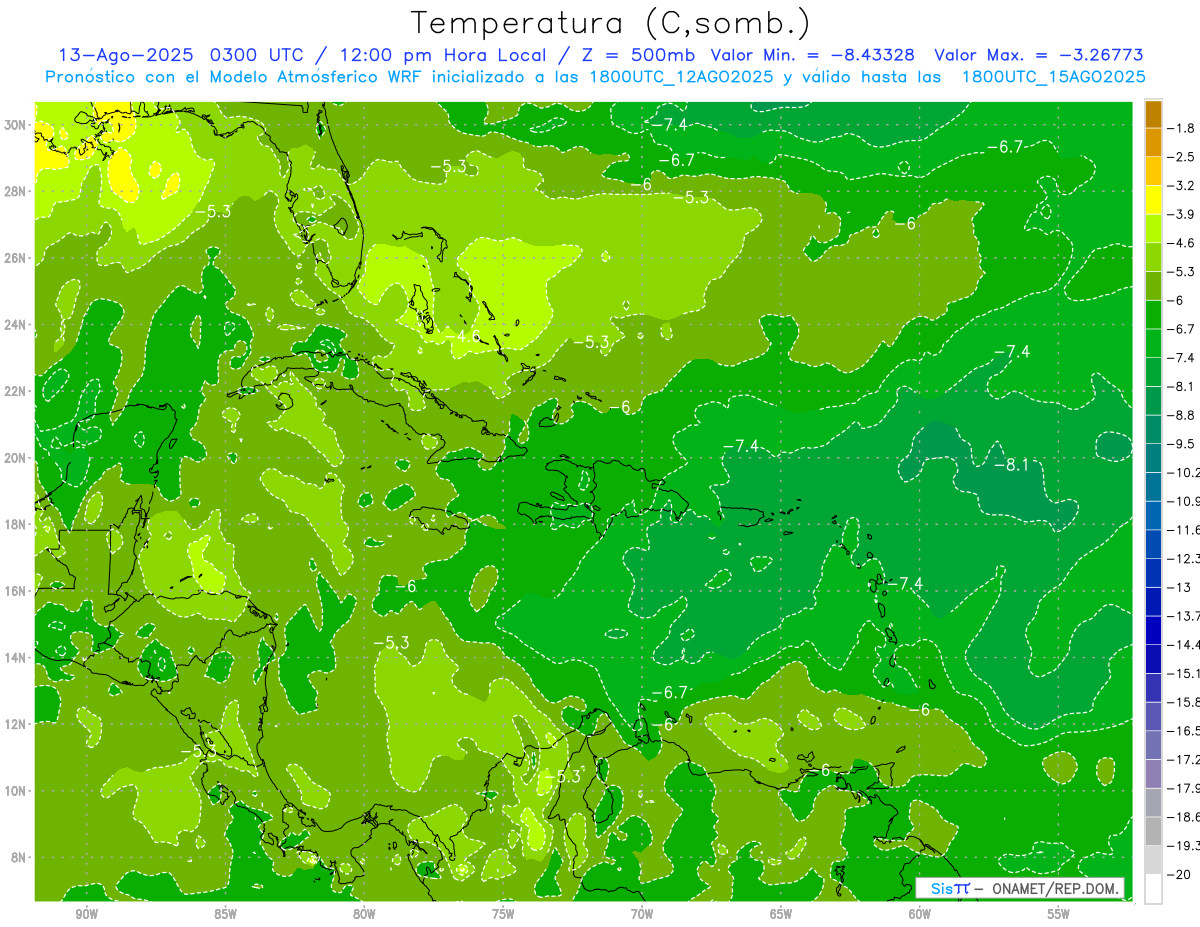Screen dimensions: 1200x927
Task: Pick legend swatch between -3.2 and -3.9
Action: point(1153,200)
